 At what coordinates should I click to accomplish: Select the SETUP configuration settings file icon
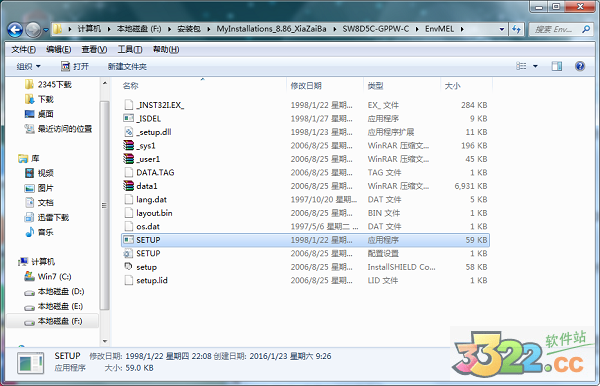(129, 253)
